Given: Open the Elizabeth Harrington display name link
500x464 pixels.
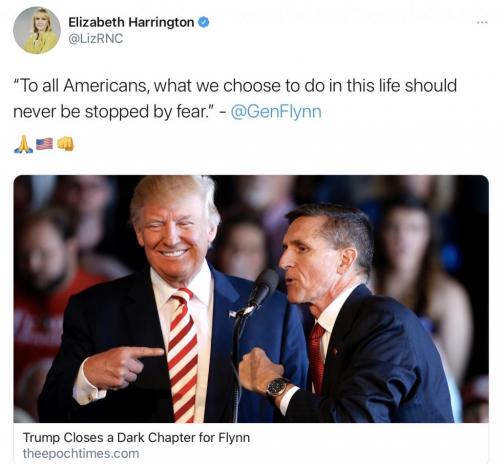Looking at the screenshot, I should 131,22.
